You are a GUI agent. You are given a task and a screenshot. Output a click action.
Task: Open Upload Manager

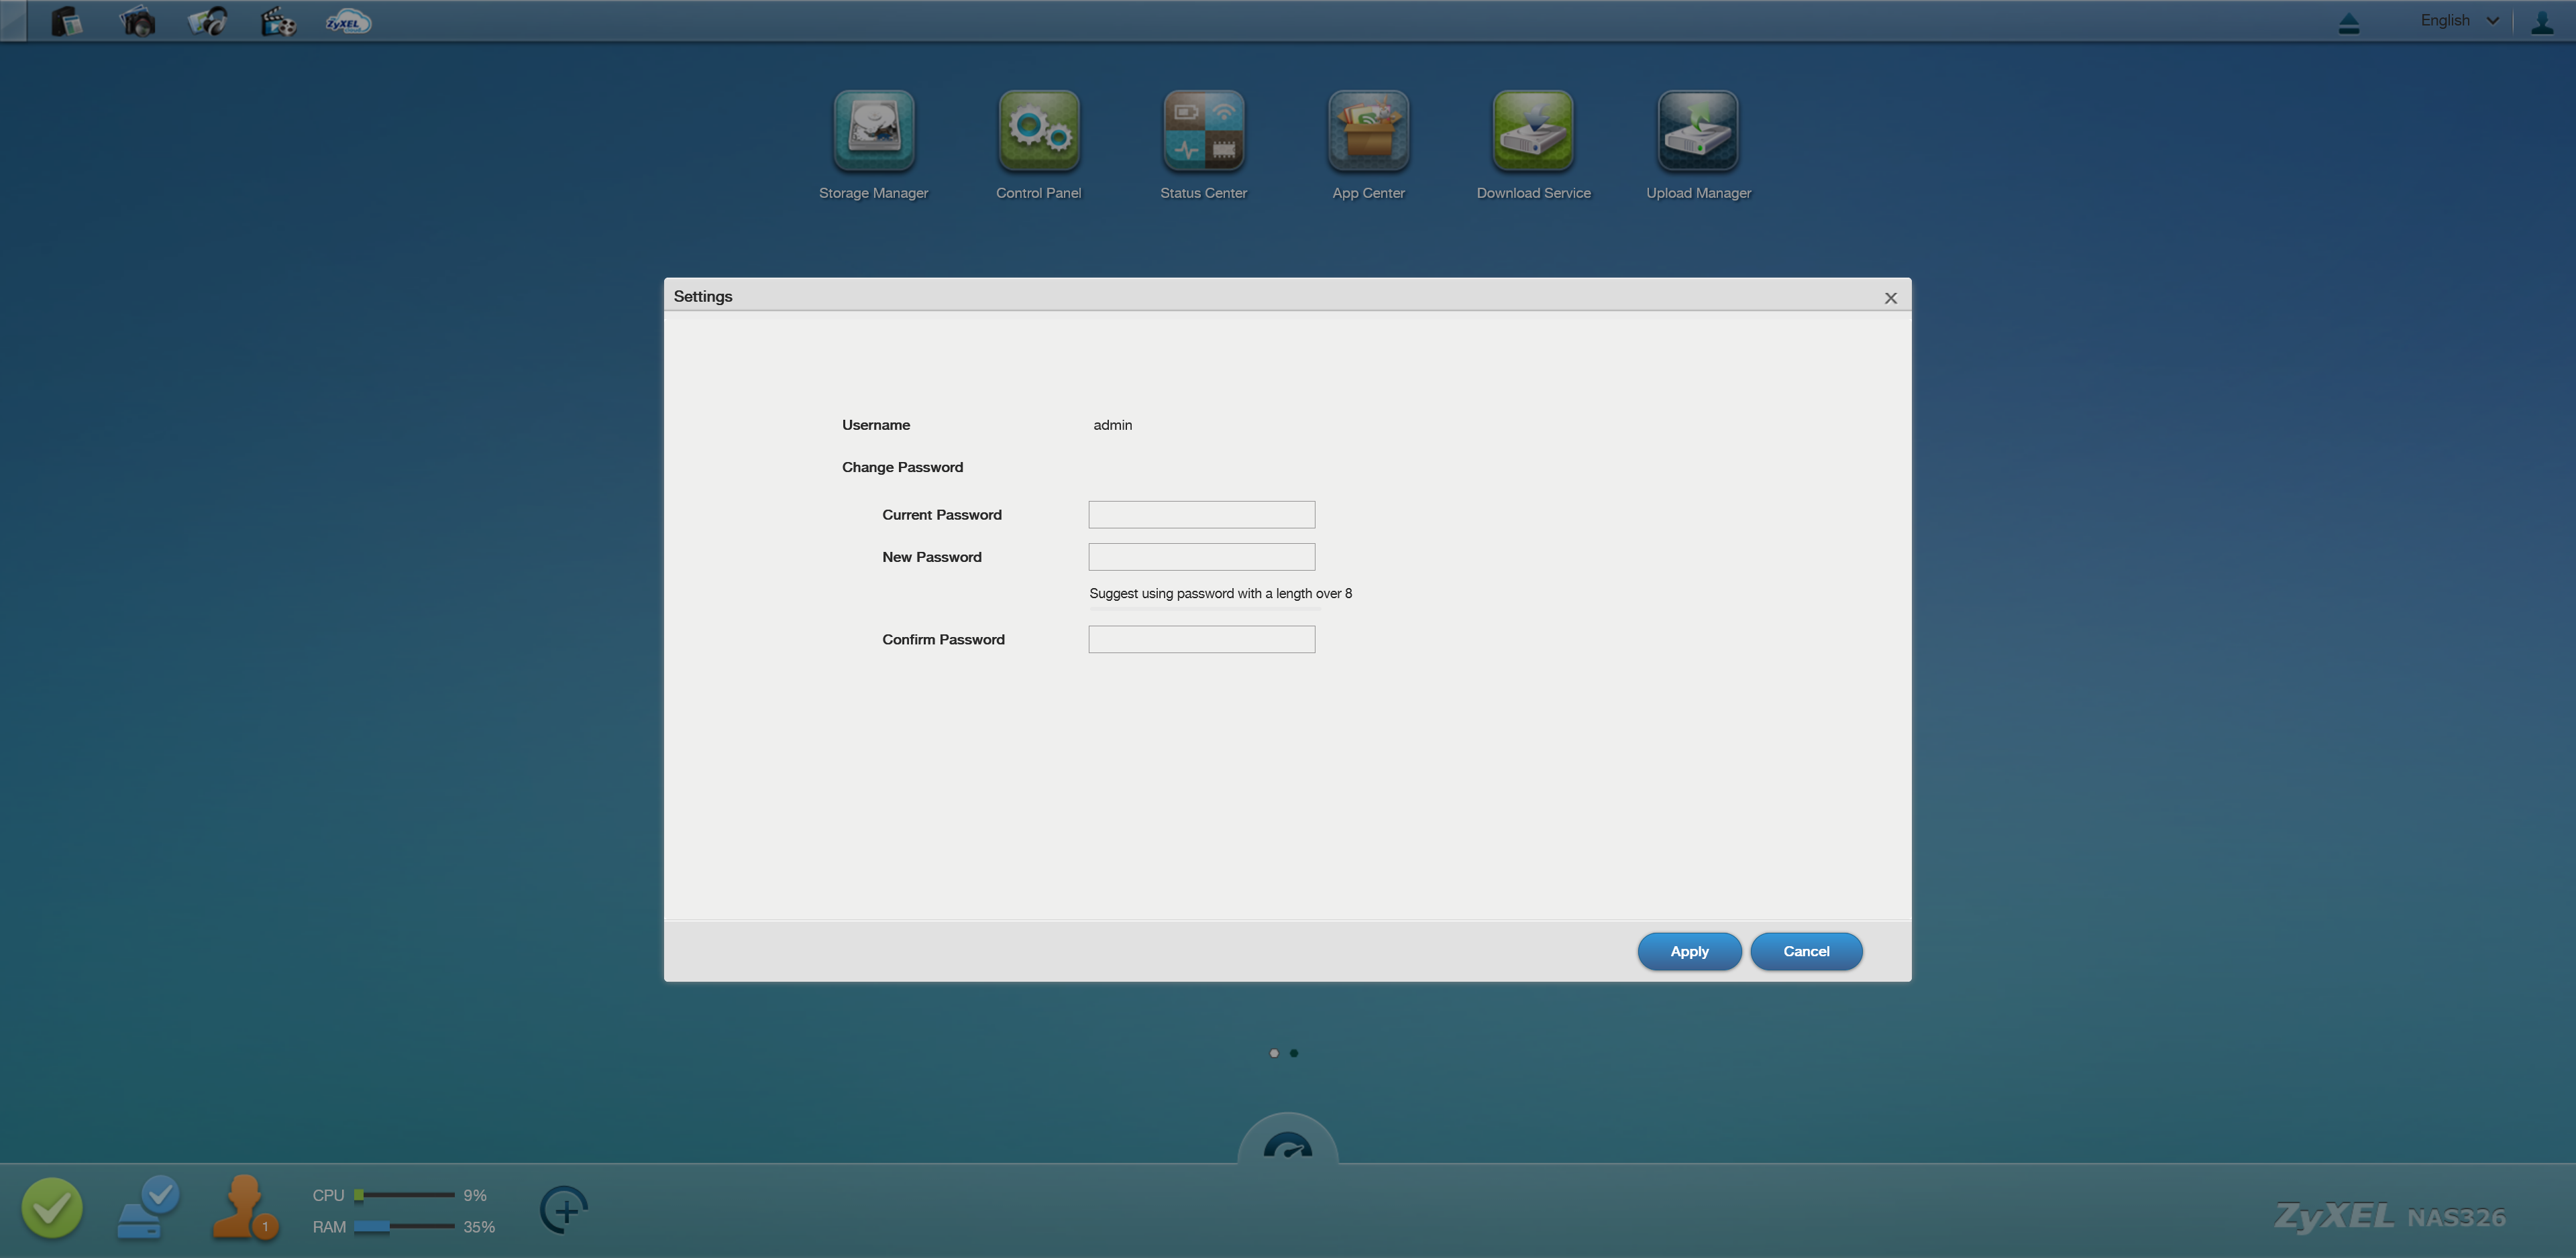coord(1698,131)
